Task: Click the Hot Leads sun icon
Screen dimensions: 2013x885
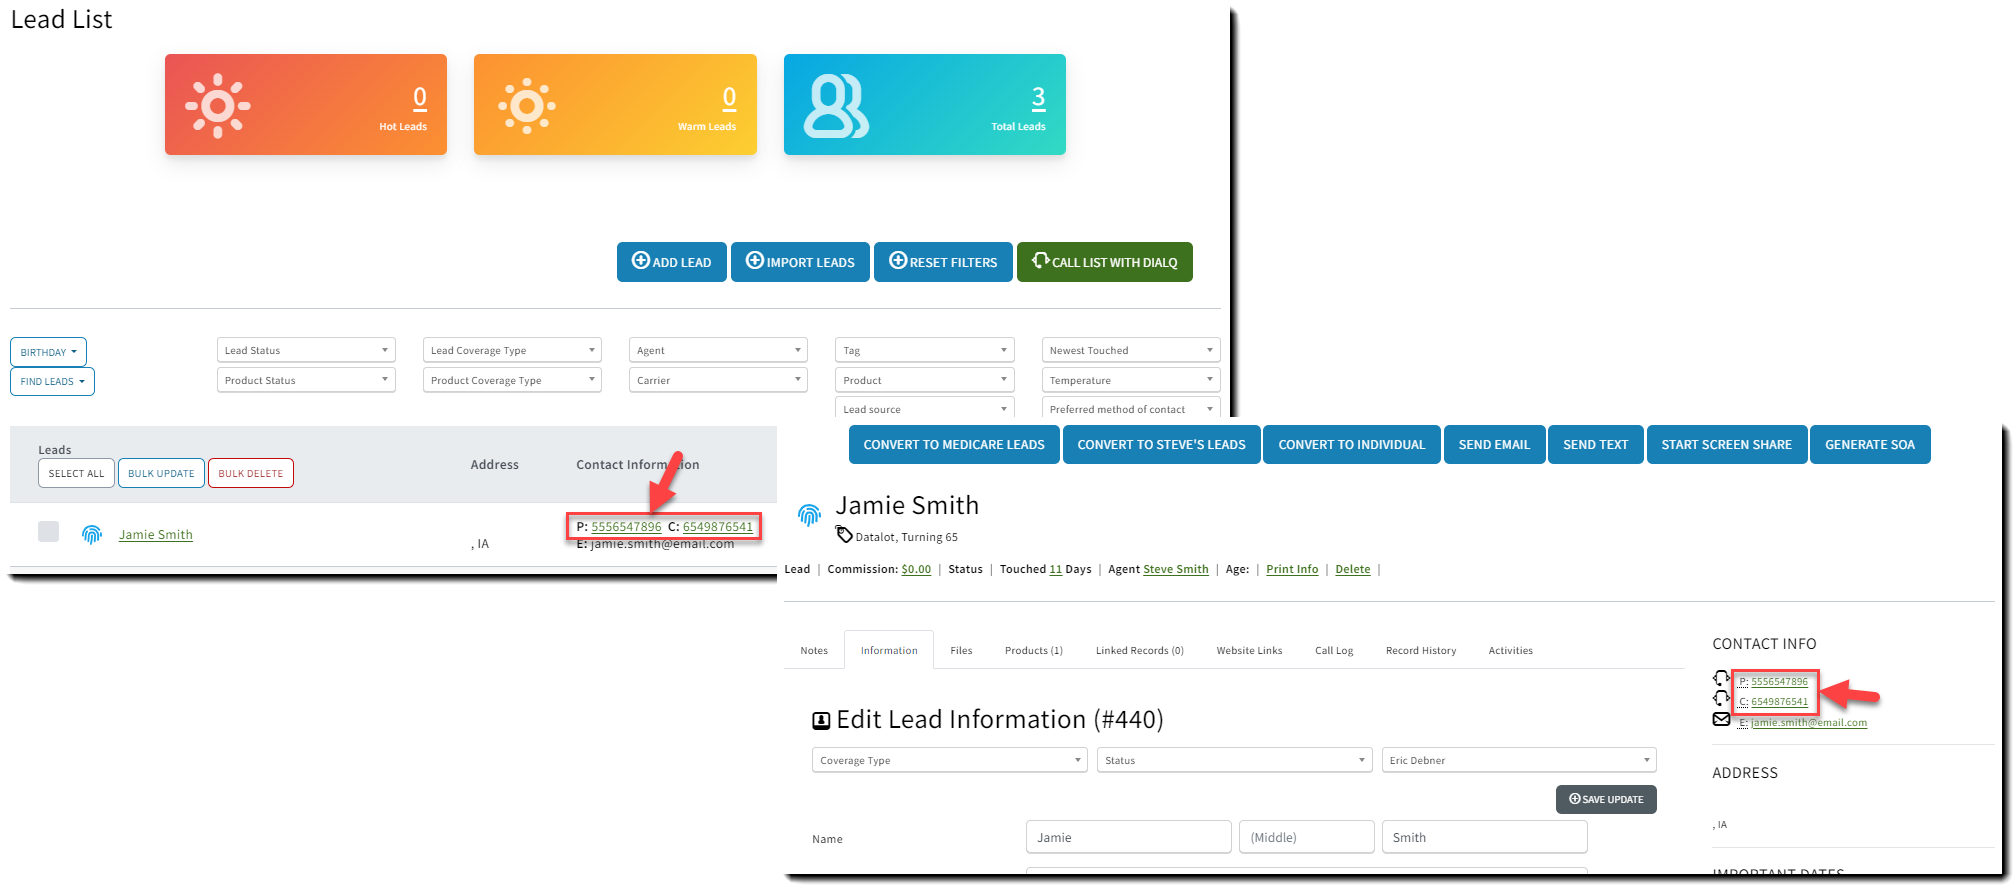Action: pos(218,105)
